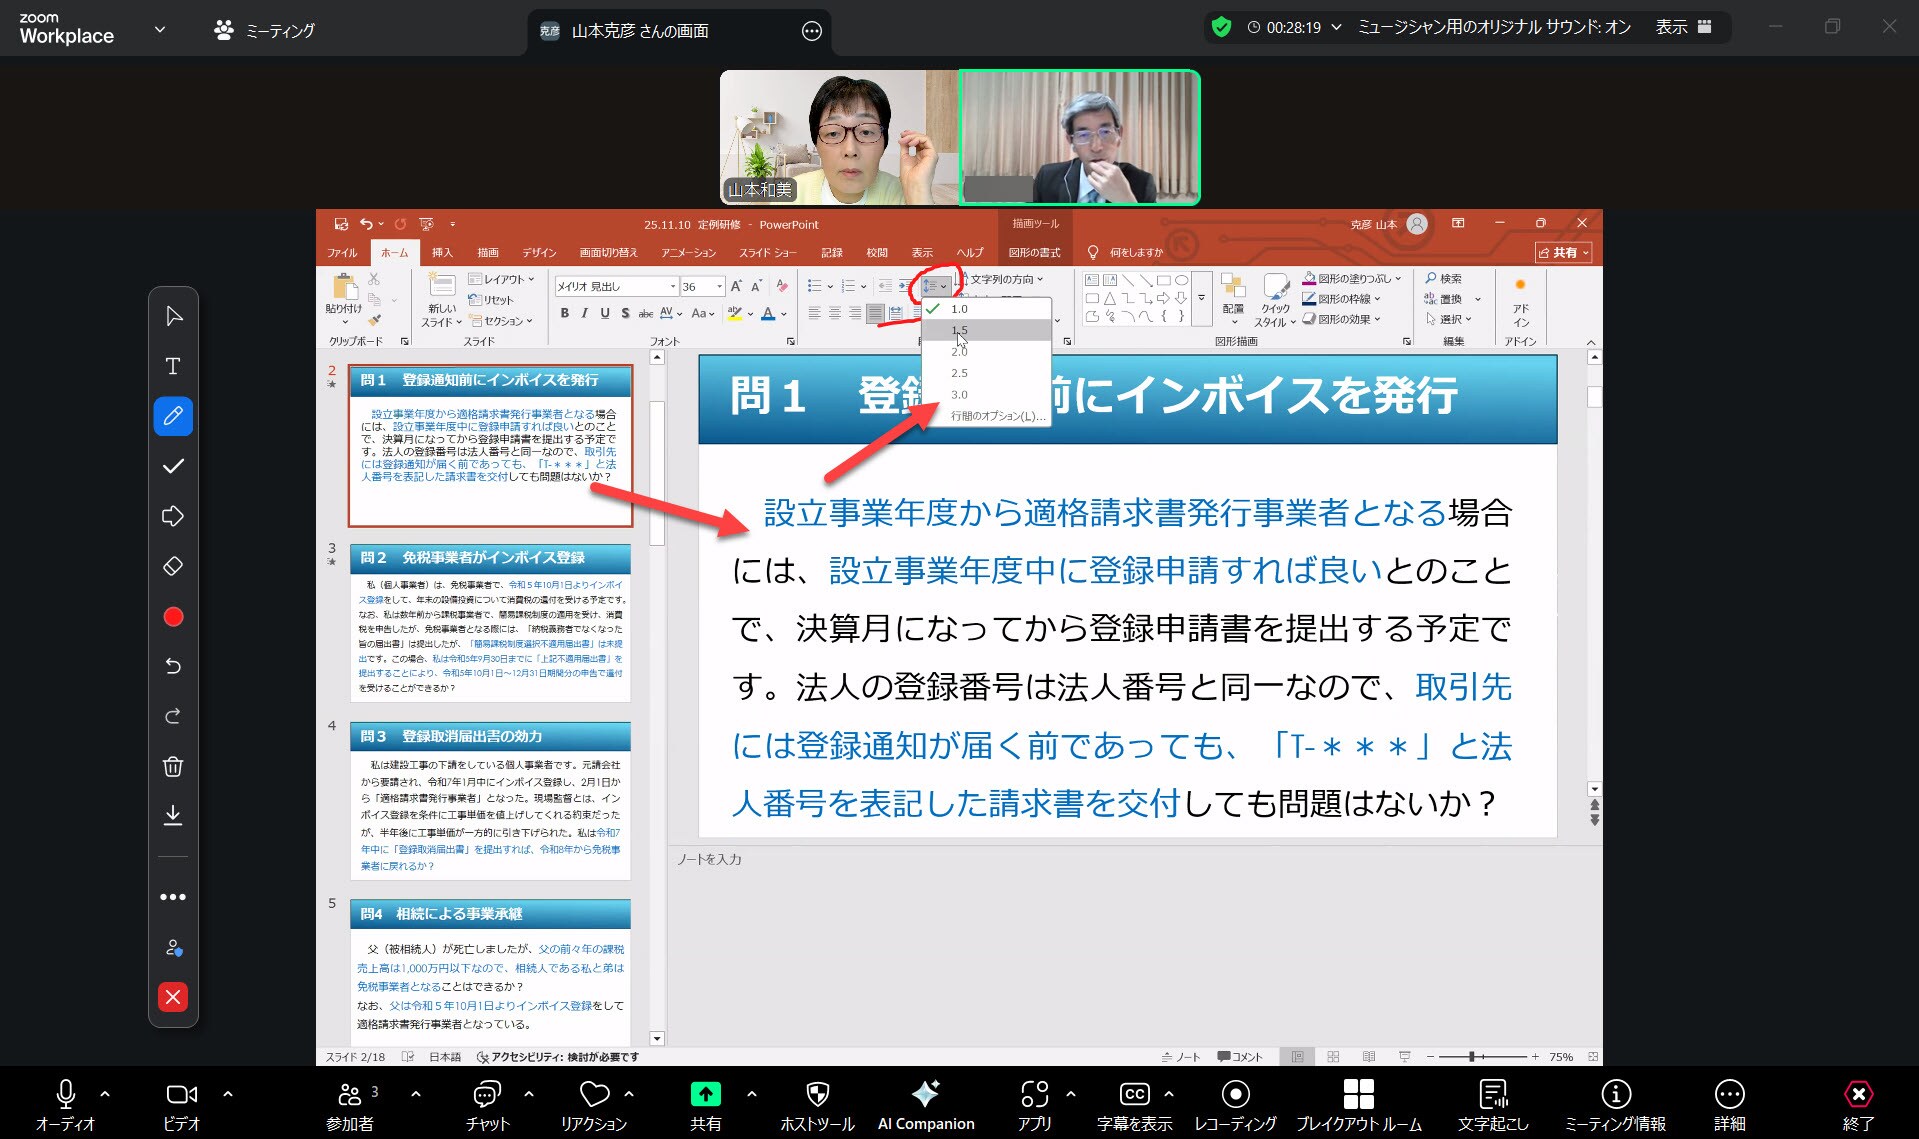1919x1139 pixels.
Task: Select the checkmark stamp tool
Action: click(x=173, y=466)
